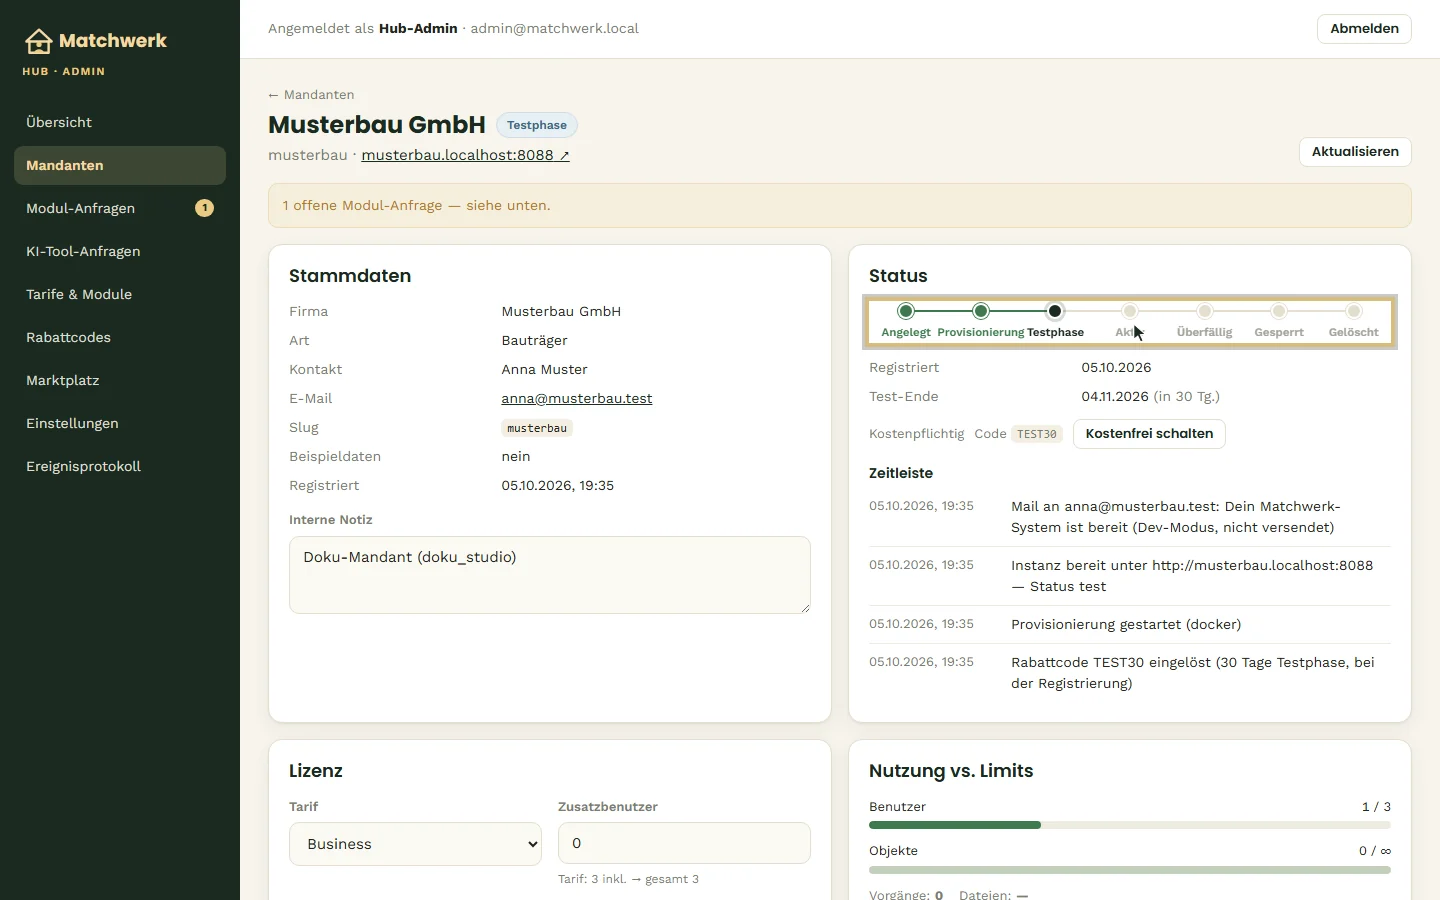Image resolution: width=1440 pixels, height=900 pixels.
Task: Click the Testphase badge beside the title
Action: [537, 125]
